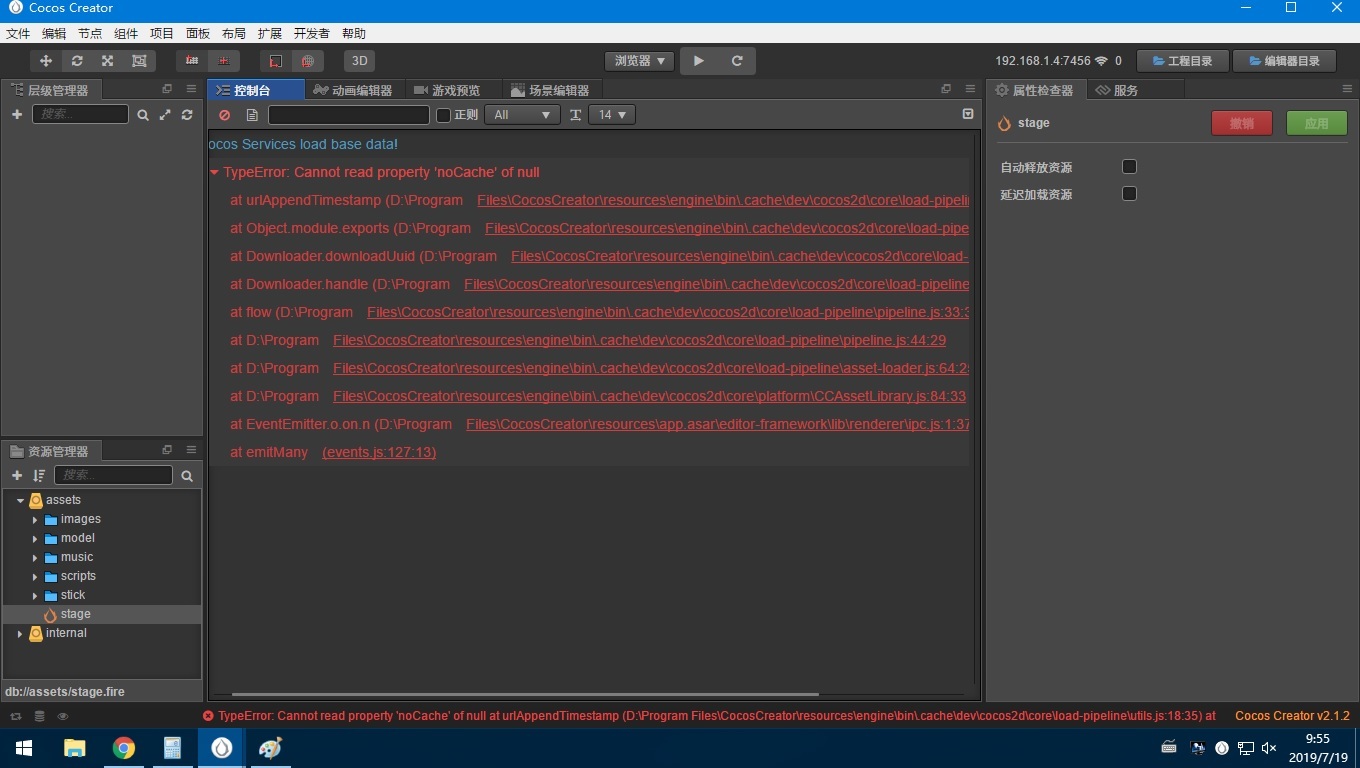Open the console panel hamburger menu

coord(970,89)
